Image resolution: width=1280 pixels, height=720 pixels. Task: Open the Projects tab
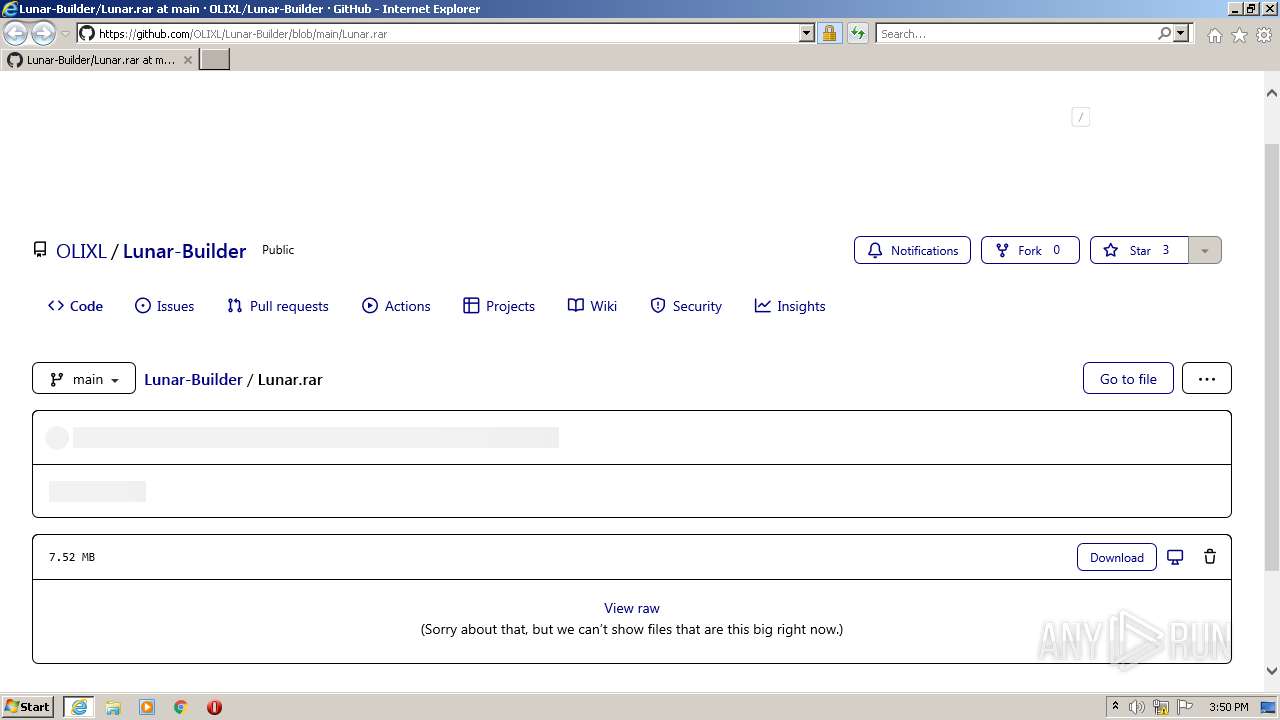[499, 306]
